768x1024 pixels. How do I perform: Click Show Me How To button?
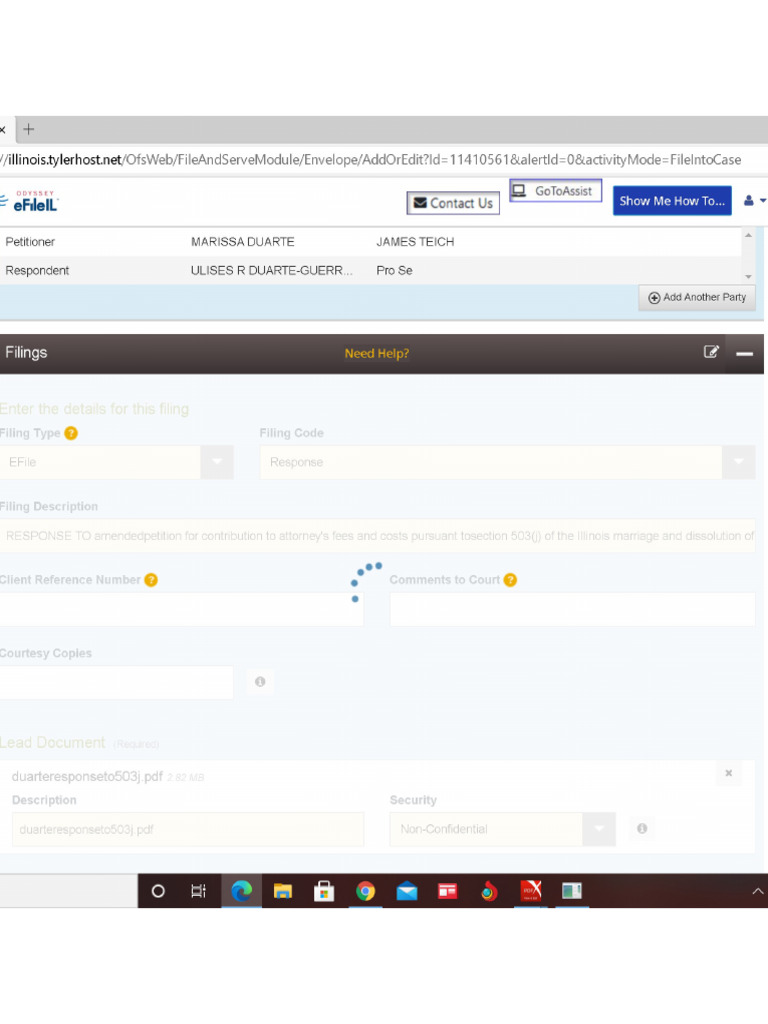671,201
